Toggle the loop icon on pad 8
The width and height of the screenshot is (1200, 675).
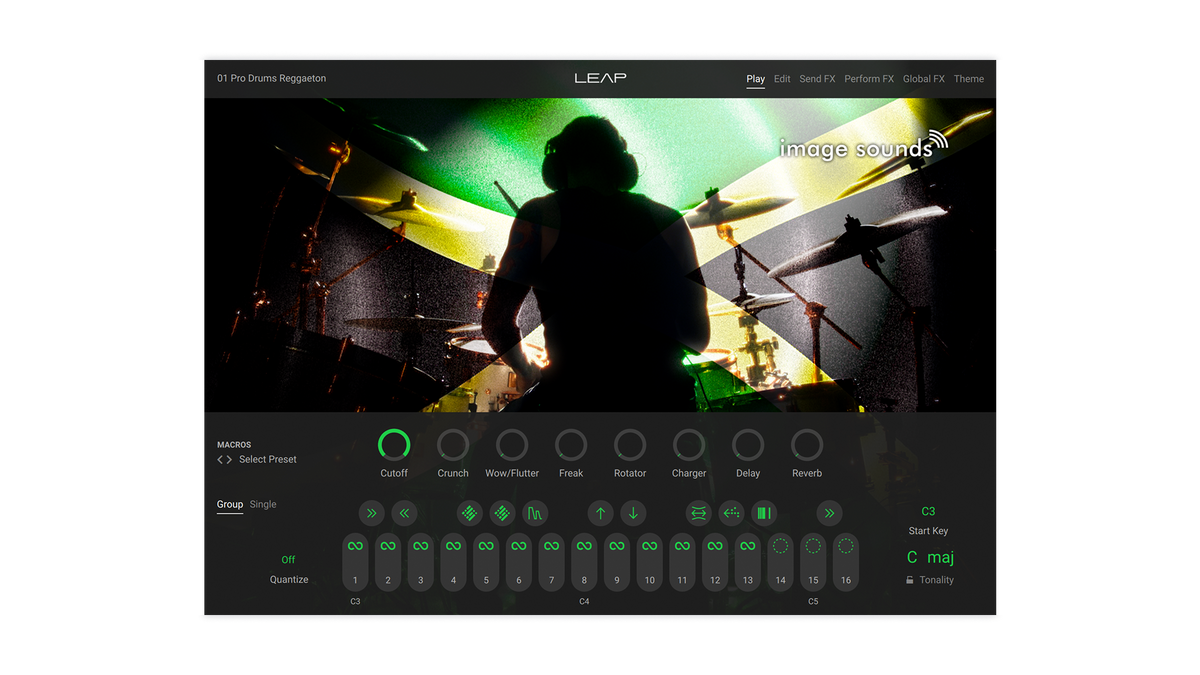pyautogui.click(x=584, y=546)
